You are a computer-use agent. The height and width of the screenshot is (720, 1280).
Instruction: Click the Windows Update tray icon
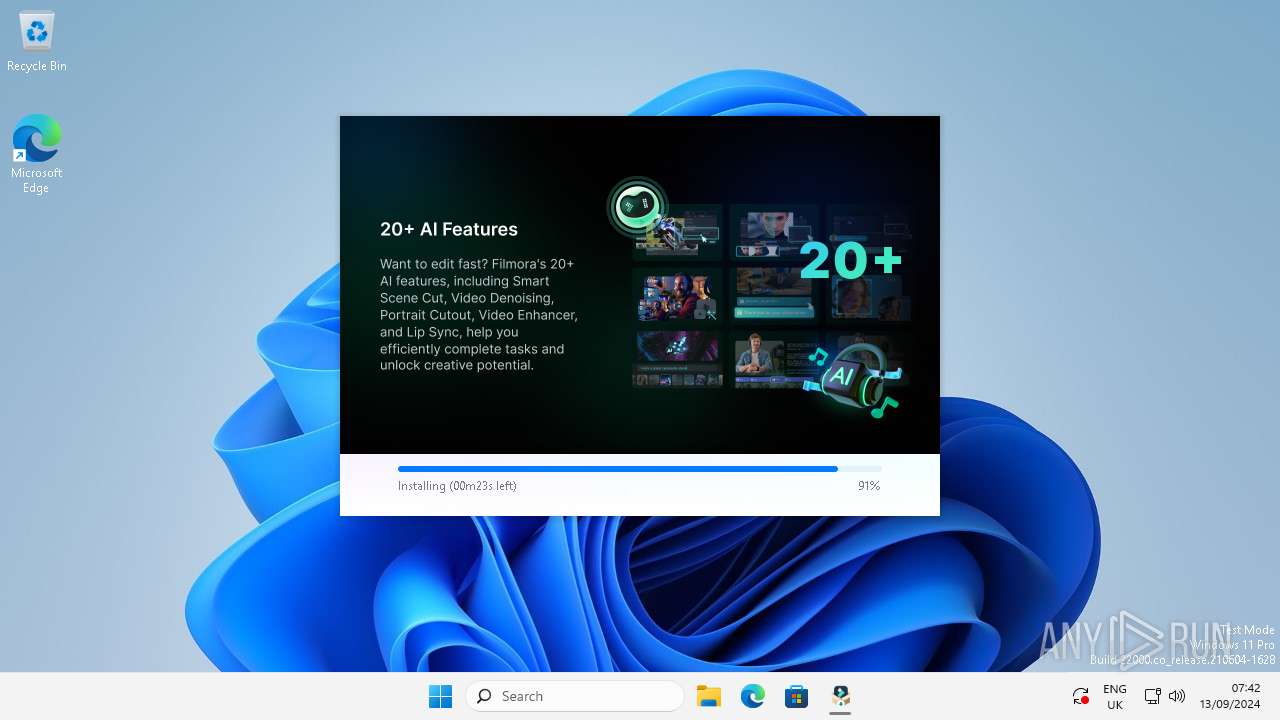click(x=1080, y=696)
